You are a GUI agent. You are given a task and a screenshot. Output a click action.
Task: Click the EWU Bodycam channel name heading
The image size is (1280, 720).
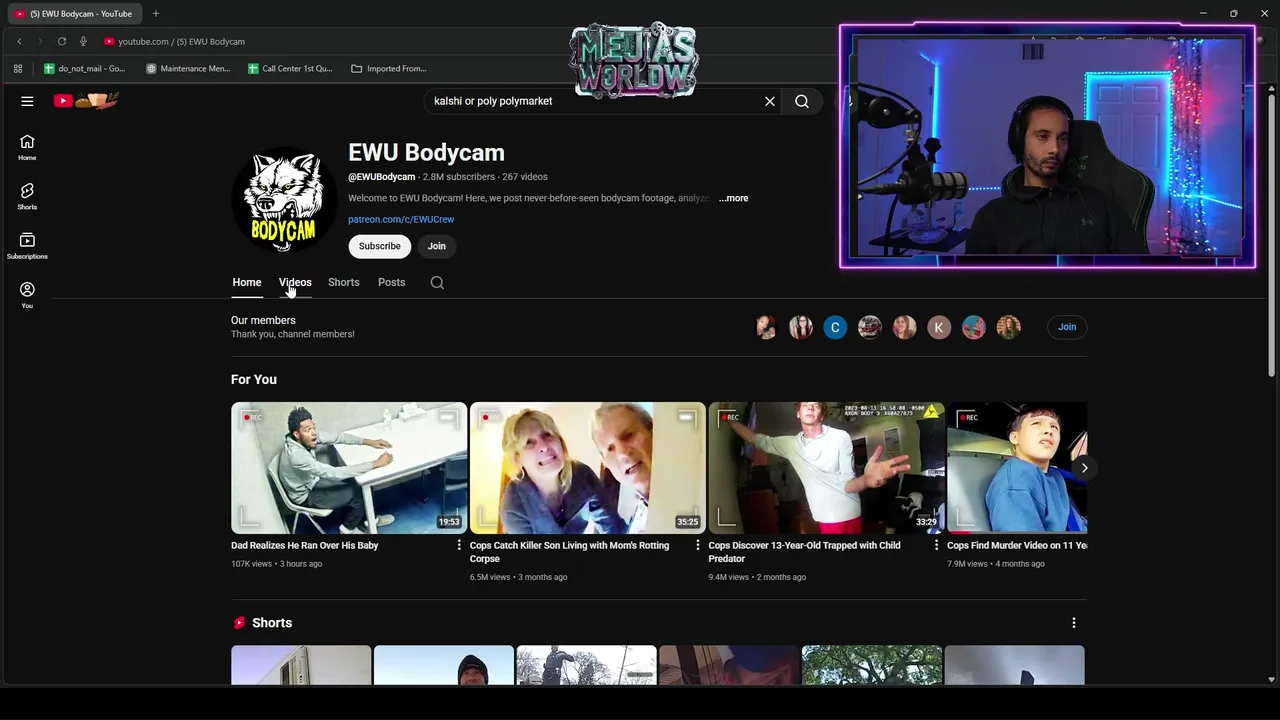(x=426, y=153)
